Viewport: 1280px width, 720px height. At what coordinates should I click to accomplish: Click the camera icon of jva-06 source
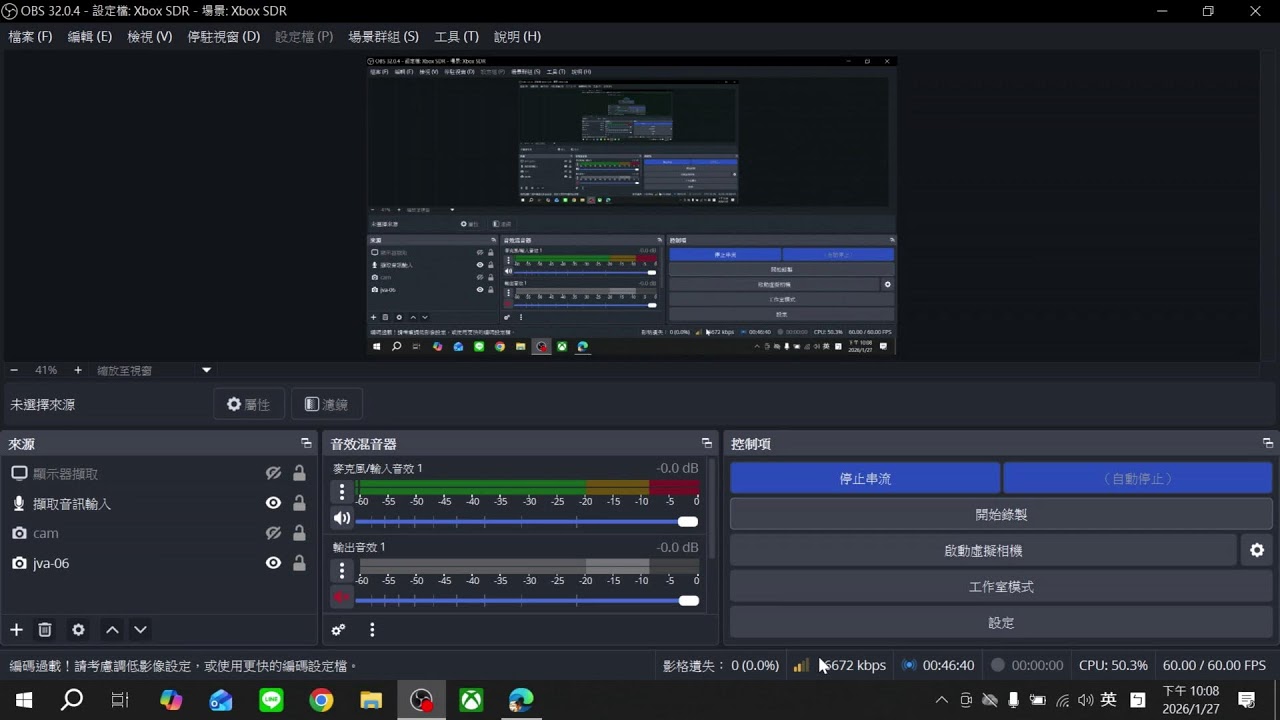pyautogui.click(x=19, y=564)
